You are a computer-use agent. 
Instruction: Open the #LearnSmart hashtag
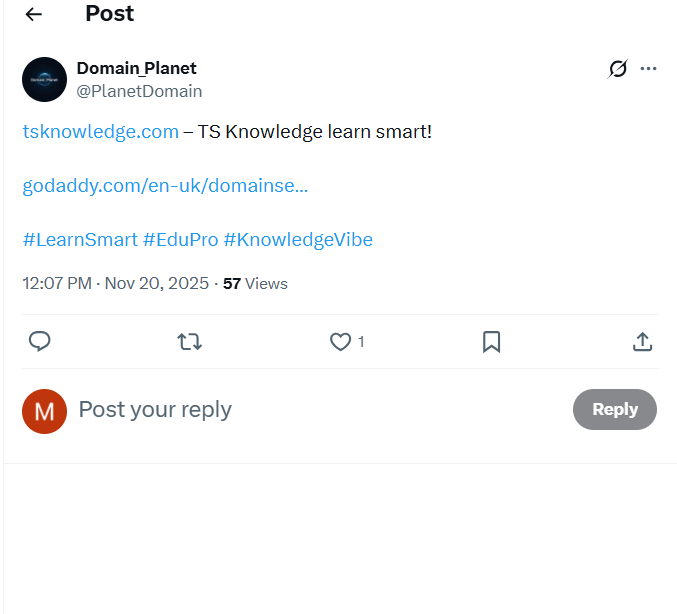coord(79,240)
